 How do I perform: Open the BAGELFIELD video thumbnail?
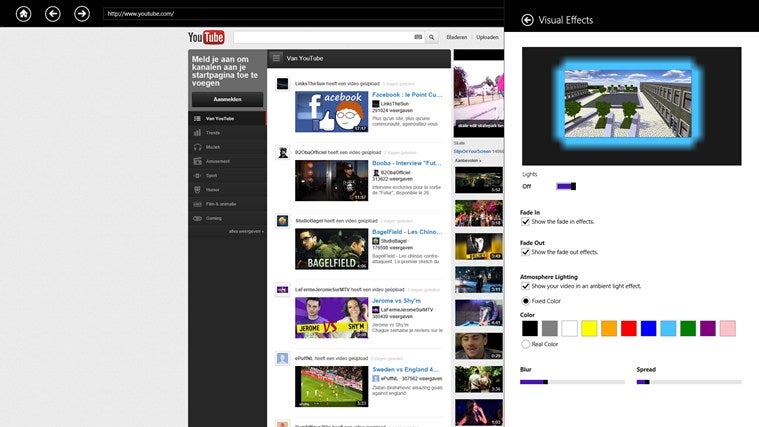pos(332,249)
